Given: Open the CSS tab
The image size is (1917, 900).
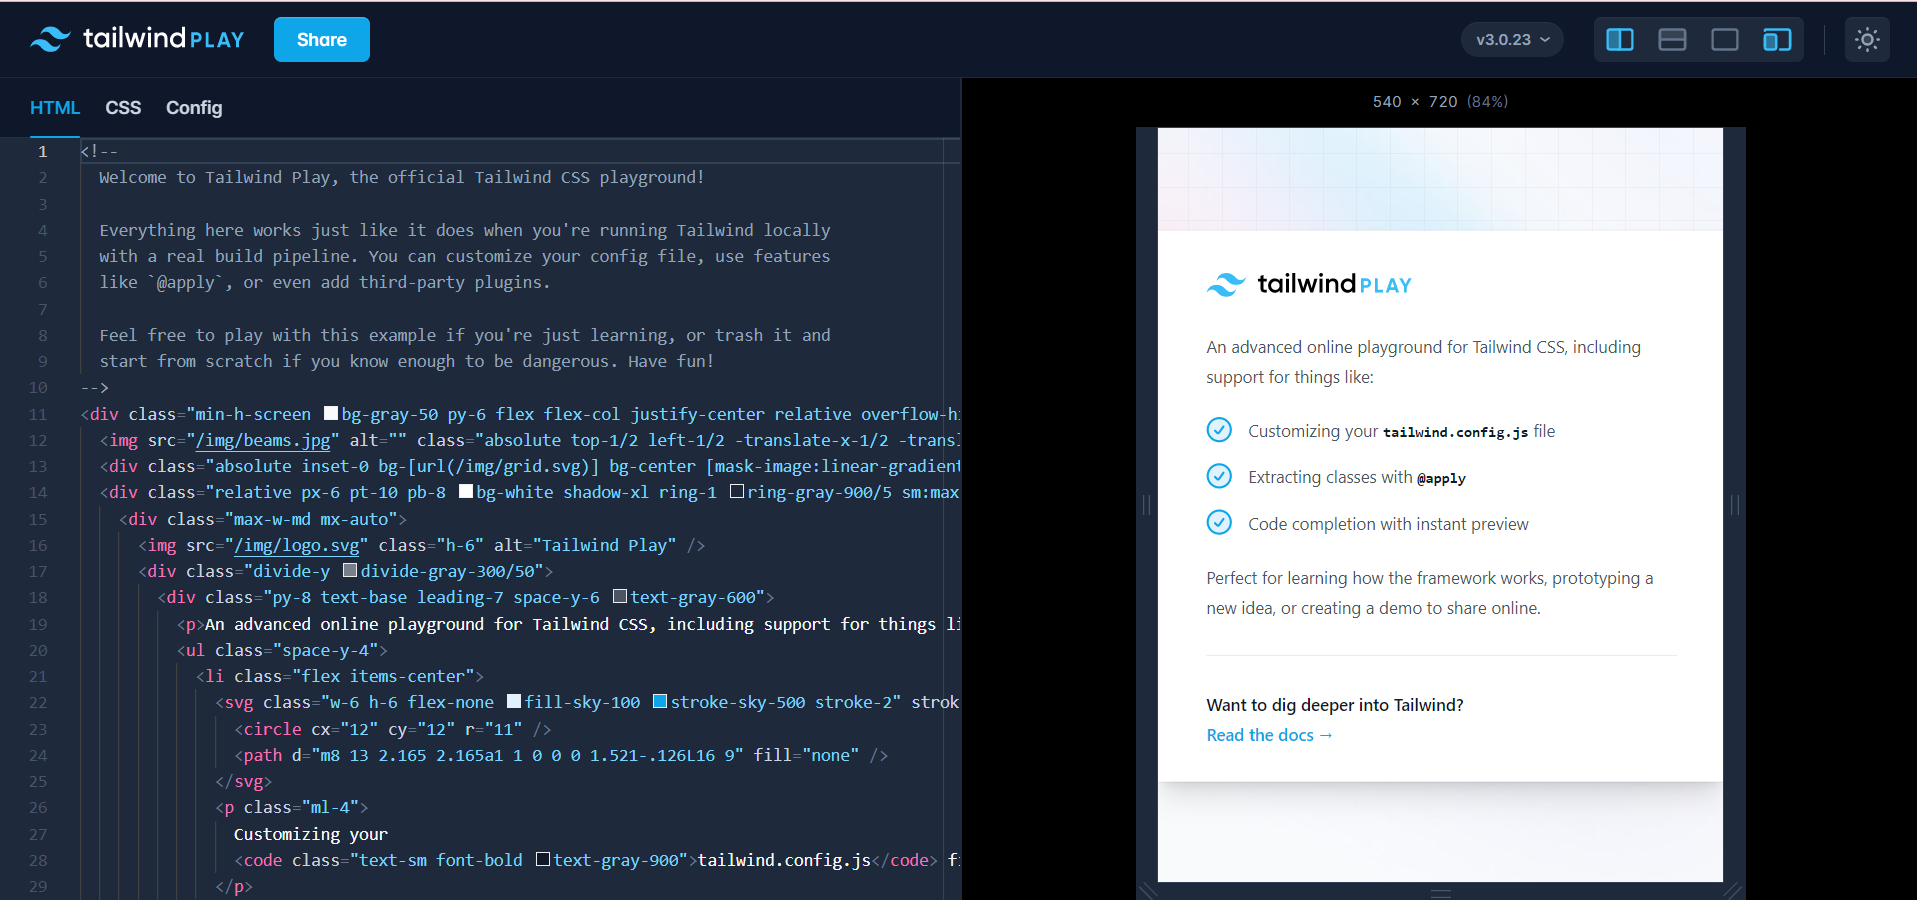Looking at the screenshot, I should 123,108.
